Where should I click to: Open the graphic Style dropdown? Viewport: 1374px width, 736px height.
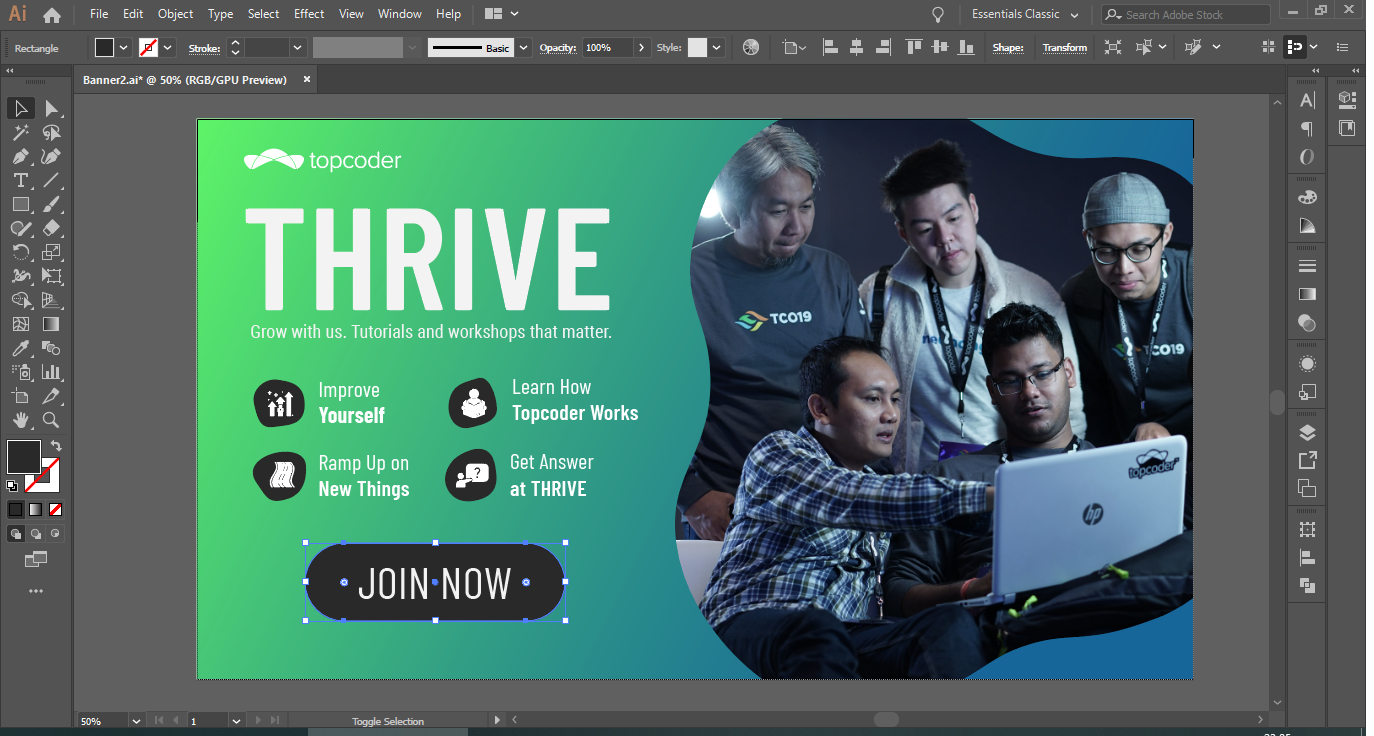coord(716,47)
